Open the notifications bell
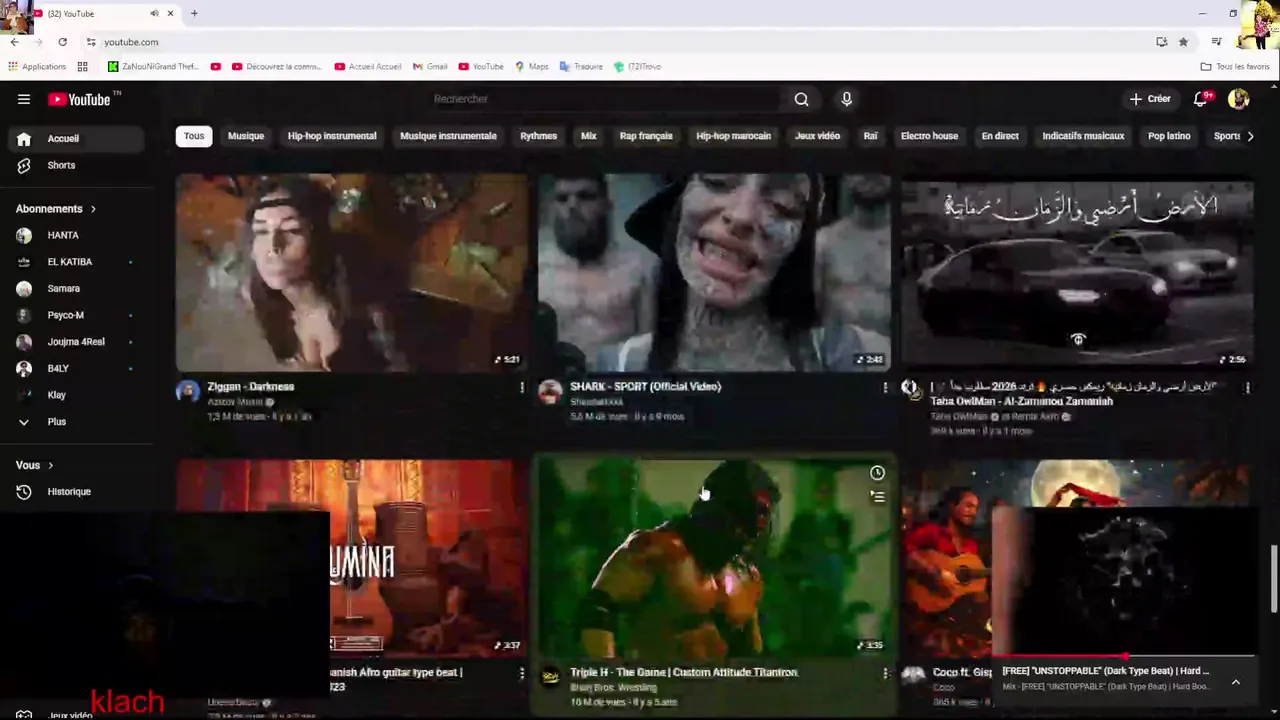This screenshot has width=1280, height=720. point(1201,99)
